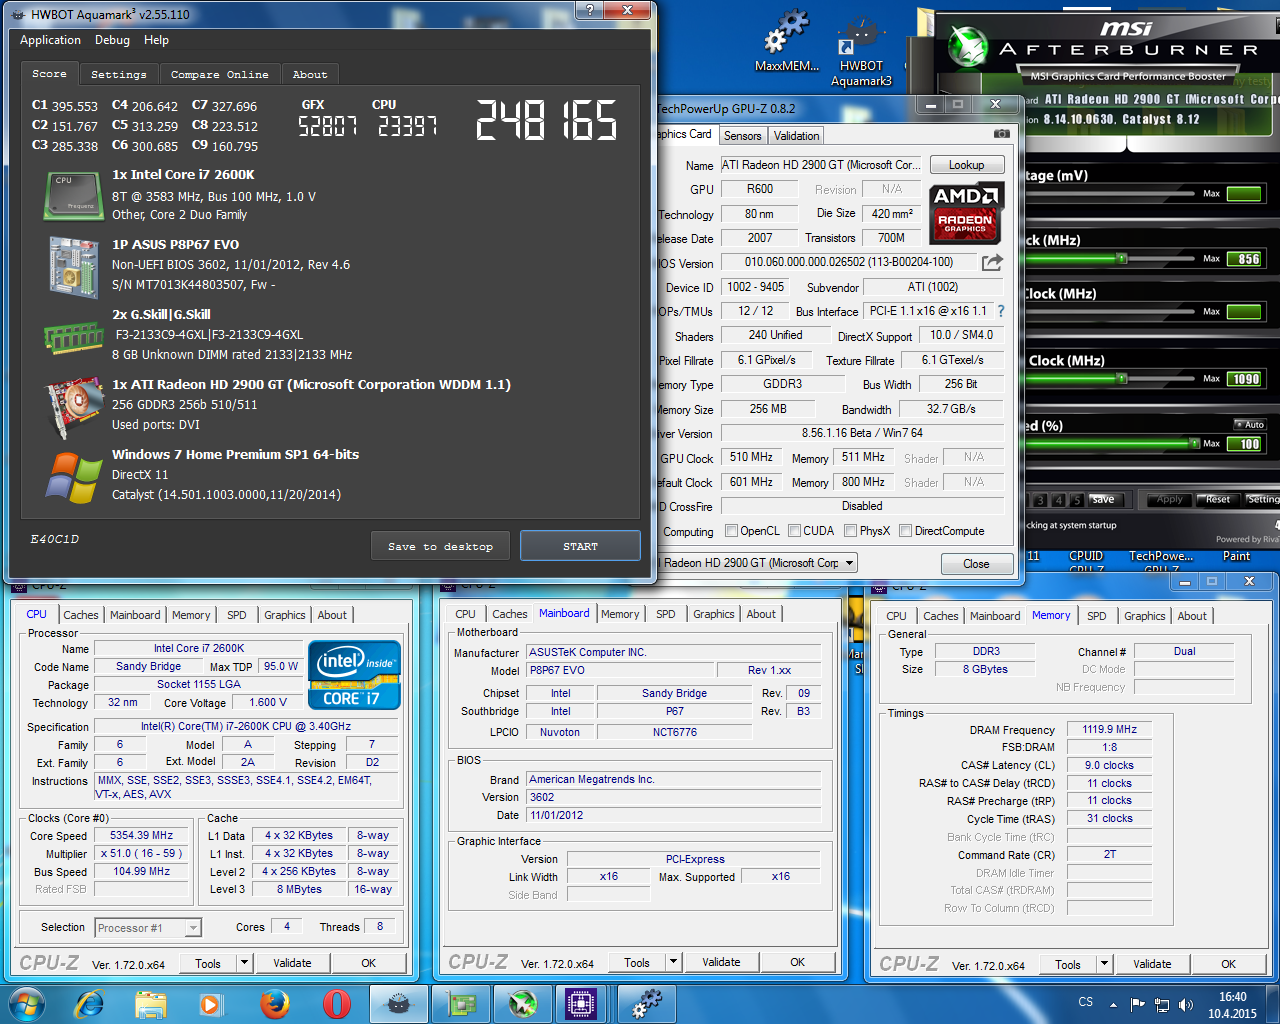Toggle the CUDA checkbox in GPU-Z
The width and height of the screenshot is (1280, 1024).
794,531
